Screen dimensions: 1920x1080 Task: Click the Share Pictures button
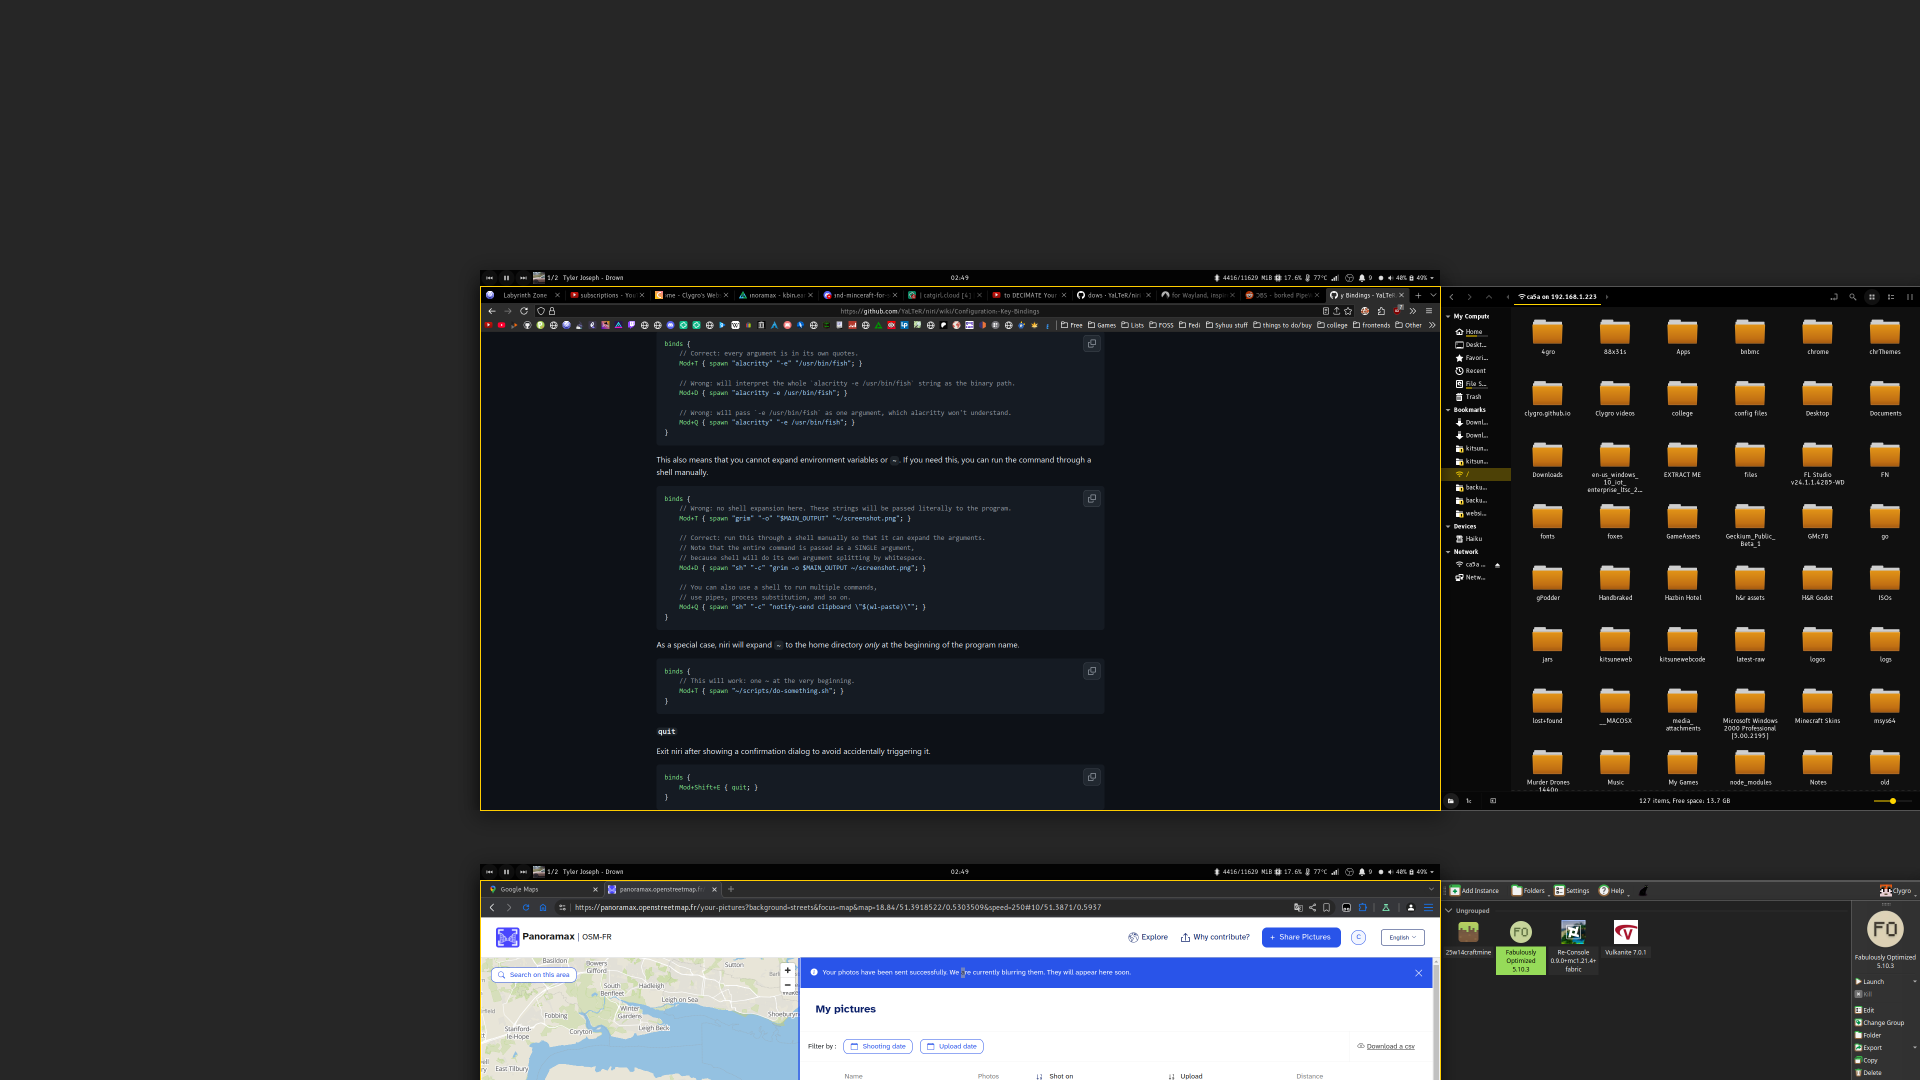click(1300, 937)
